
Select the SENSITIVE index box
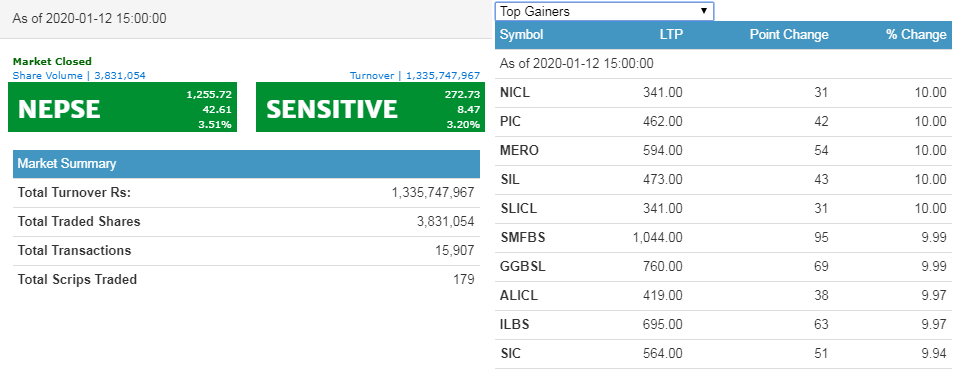[x=370, y=107]
